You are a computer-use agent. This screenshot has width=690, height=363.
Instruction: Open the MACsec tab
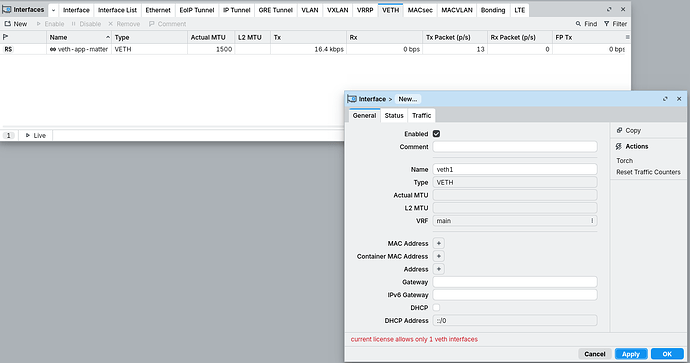point(420,10)
